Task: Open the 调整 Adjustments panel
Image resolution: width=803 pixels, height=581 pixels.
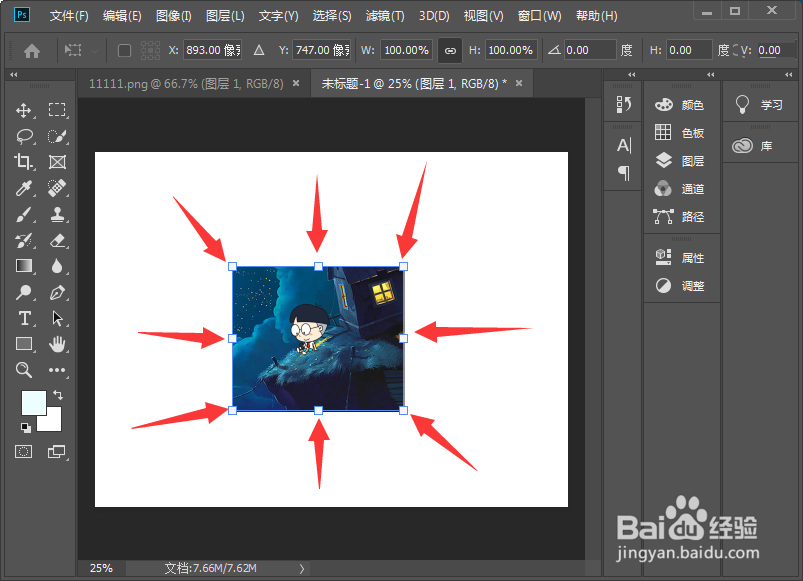Action: point(681,286)
